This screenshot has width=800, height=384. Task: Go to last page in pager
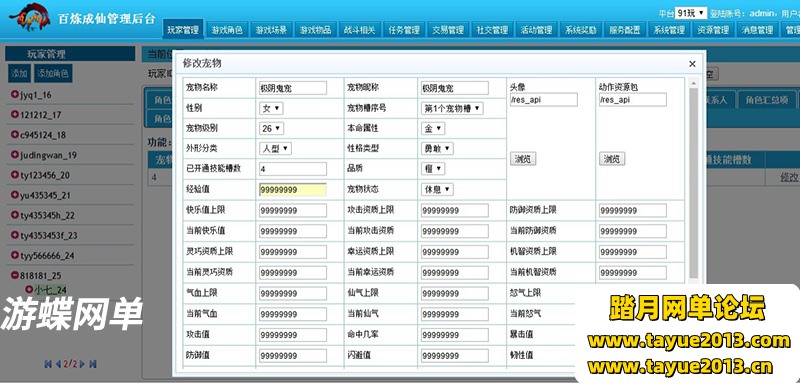(x=93, y=364)
